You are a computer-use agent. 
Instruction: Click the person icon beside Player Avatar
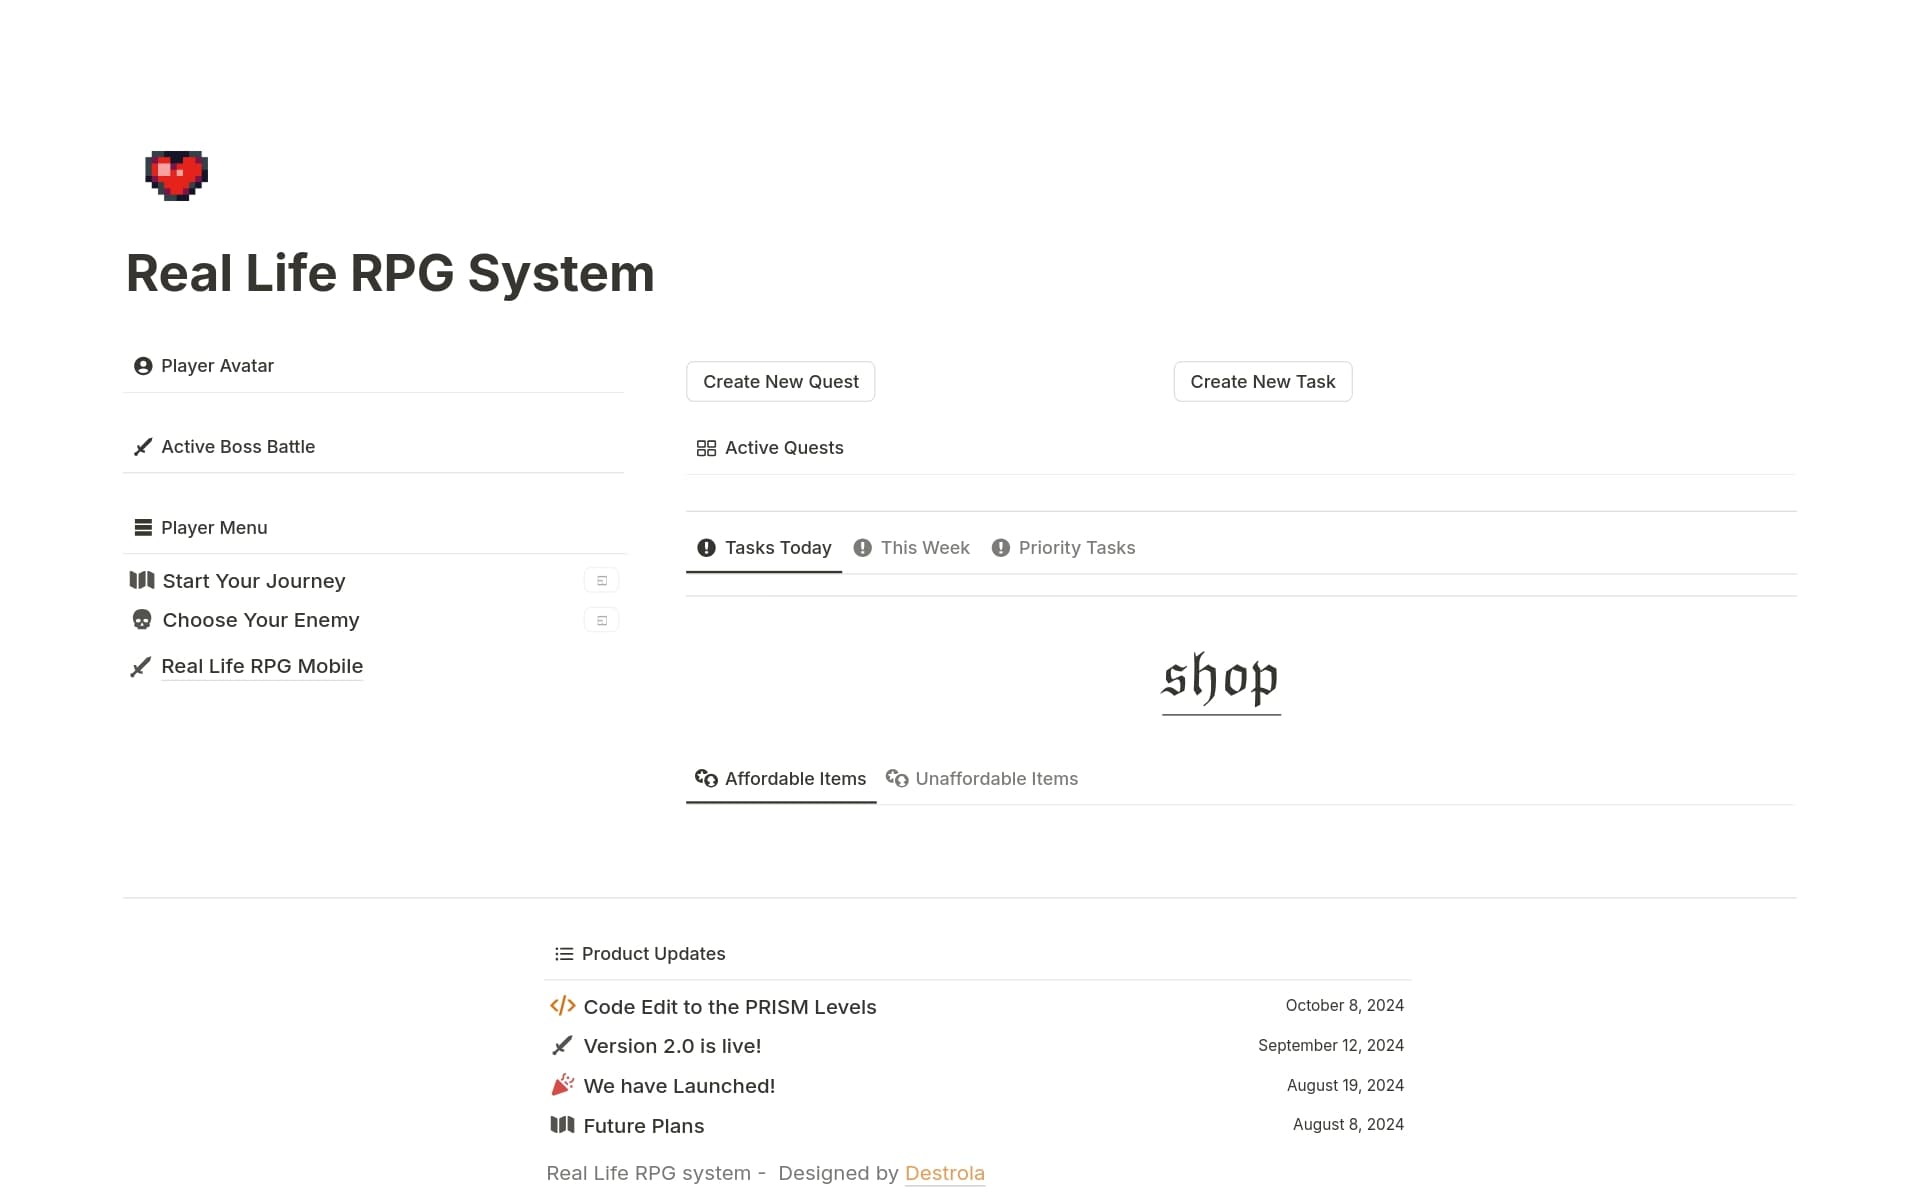point(143,366)
